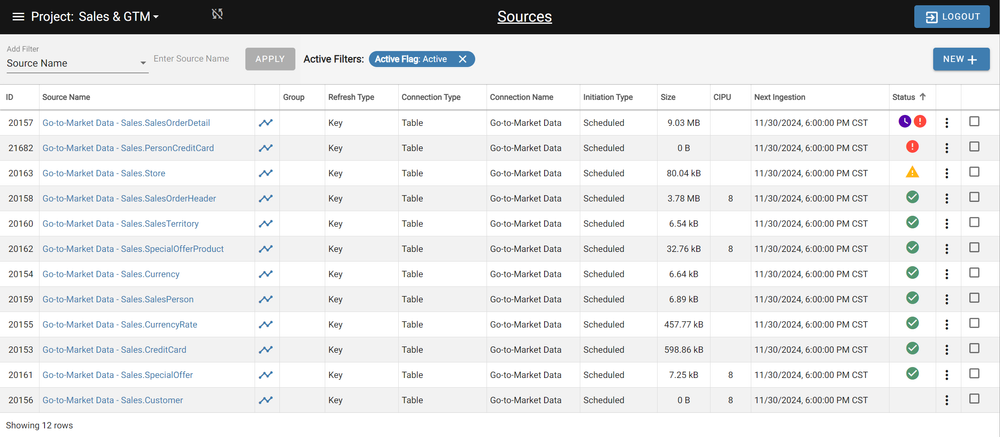Click yellow warning status icon for Sales.Store
1000x437 pixels.
pyautogui.click(x=913, y=172)
